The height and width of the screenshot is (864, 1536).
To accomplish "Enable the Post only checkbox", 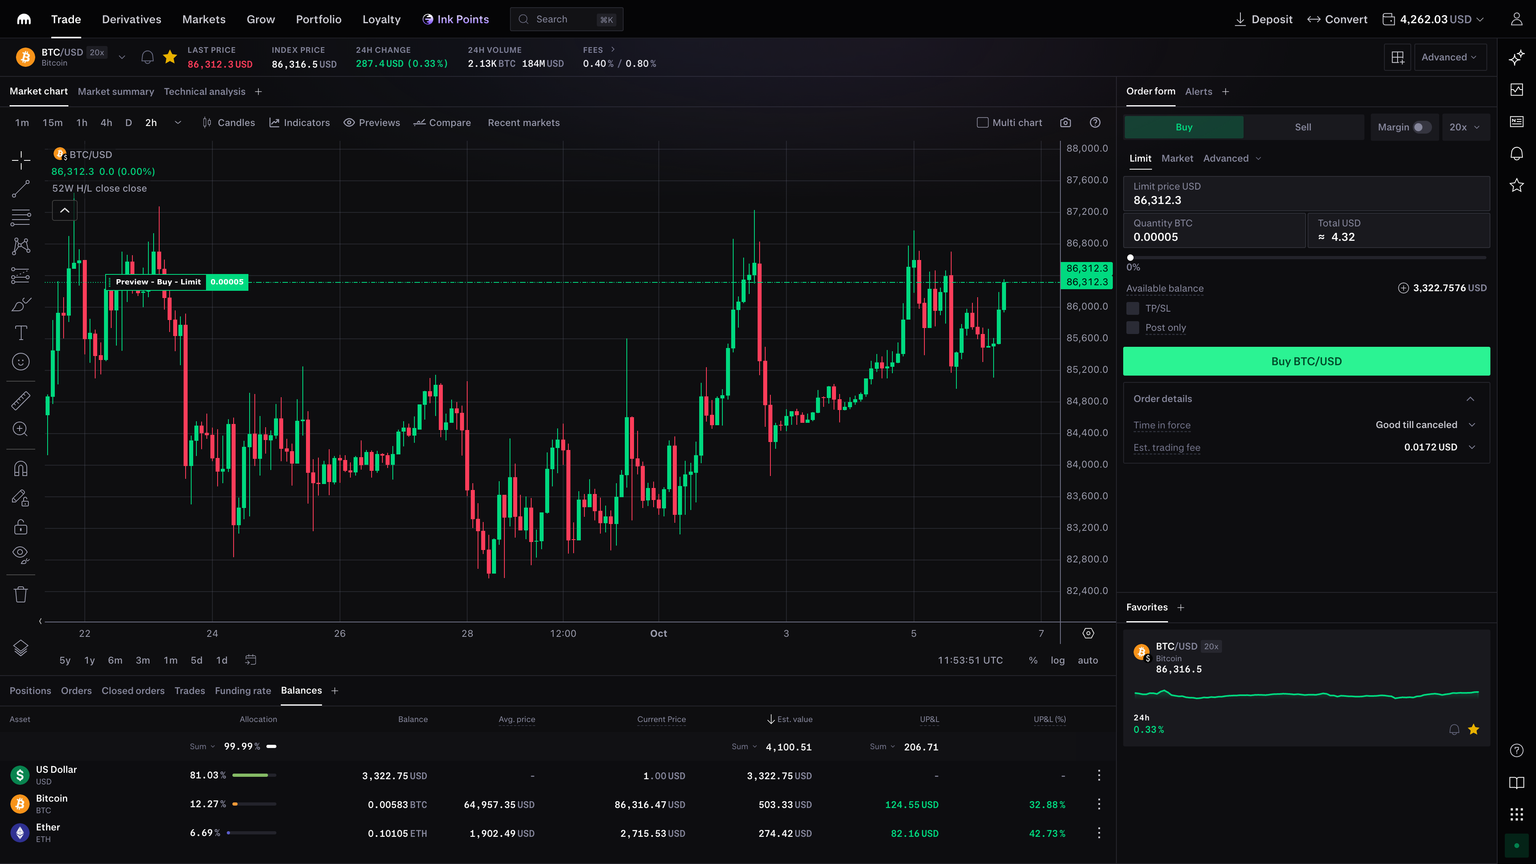I will point(1133,327).
